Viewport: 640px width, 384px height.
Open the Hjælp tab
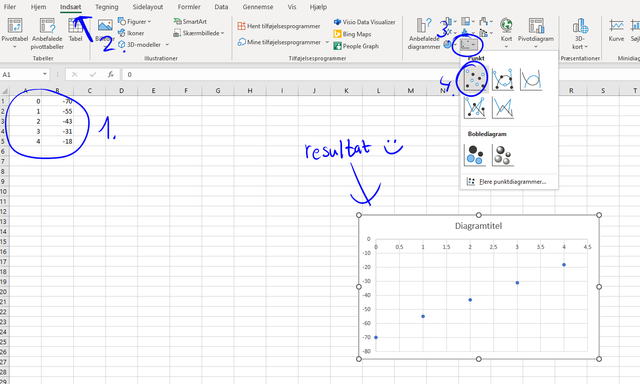point(318,7)
